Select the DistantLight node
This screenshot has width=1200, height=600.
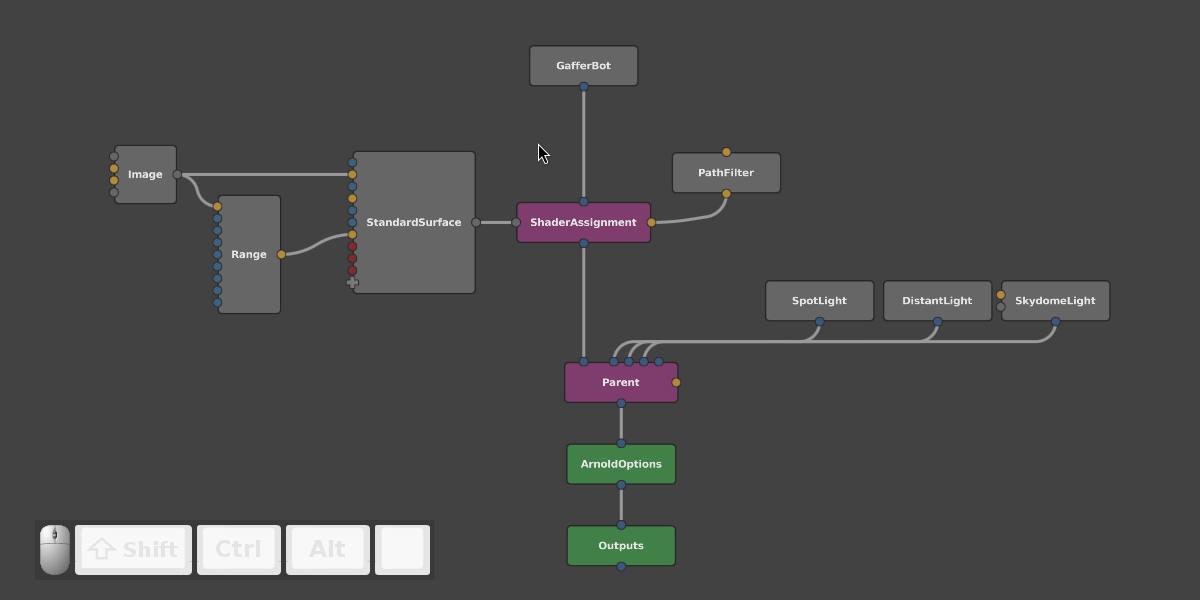938,301
